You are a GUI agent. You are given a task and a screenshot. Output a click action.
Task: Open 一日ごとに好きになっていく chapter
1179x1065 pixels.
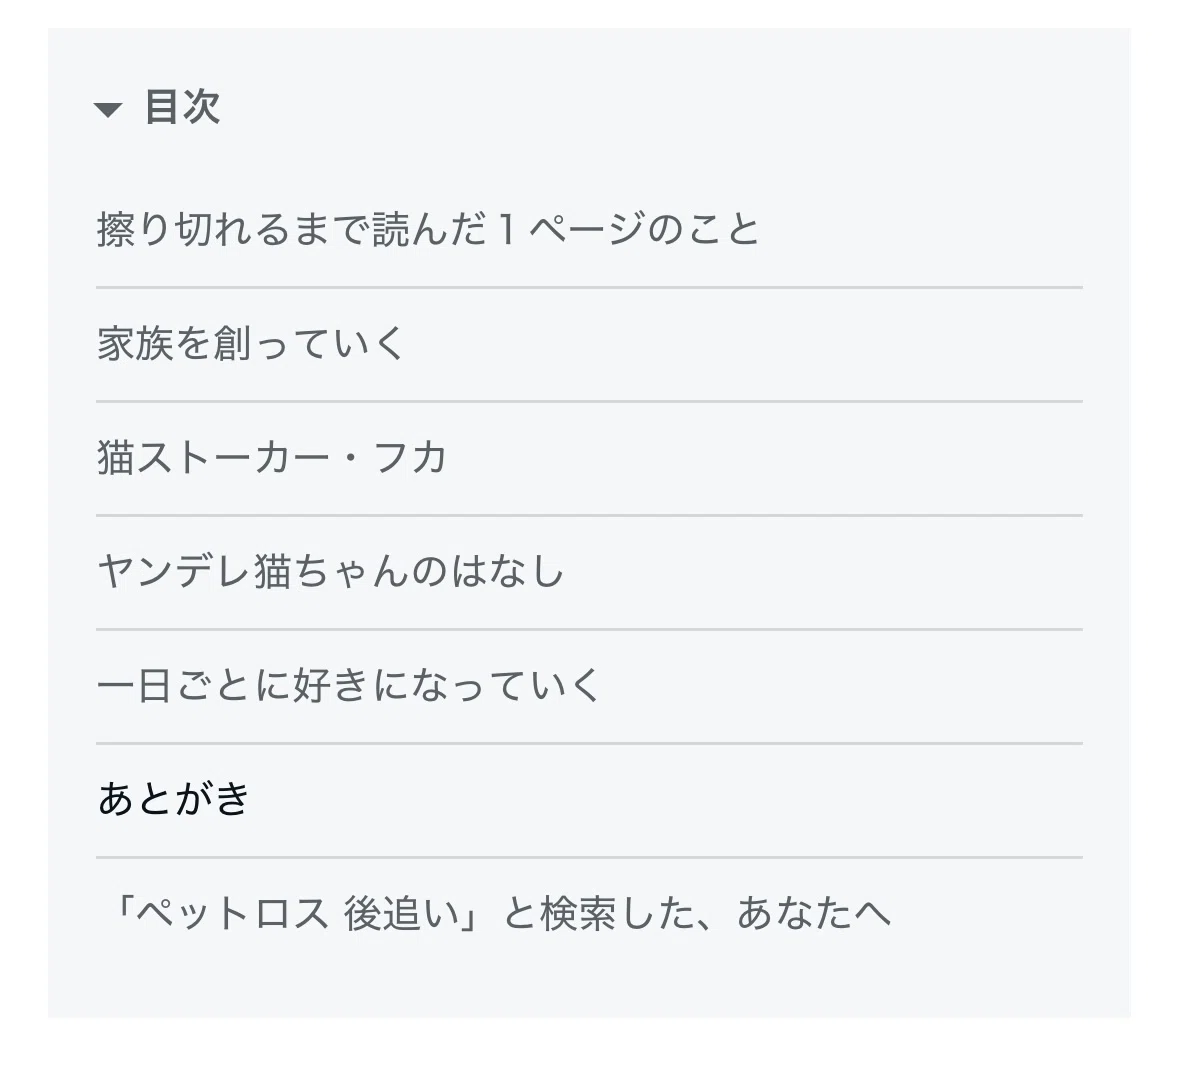pos(349,685)
